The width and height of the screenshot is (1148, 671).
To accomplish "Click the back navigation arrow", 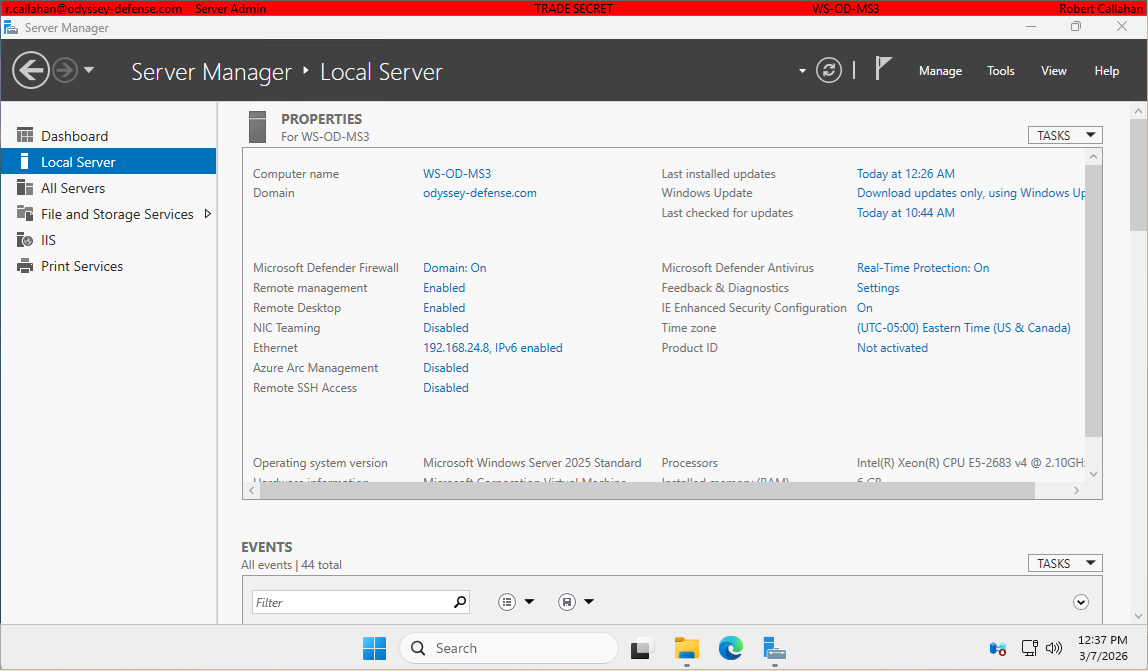I will (31, 70).
